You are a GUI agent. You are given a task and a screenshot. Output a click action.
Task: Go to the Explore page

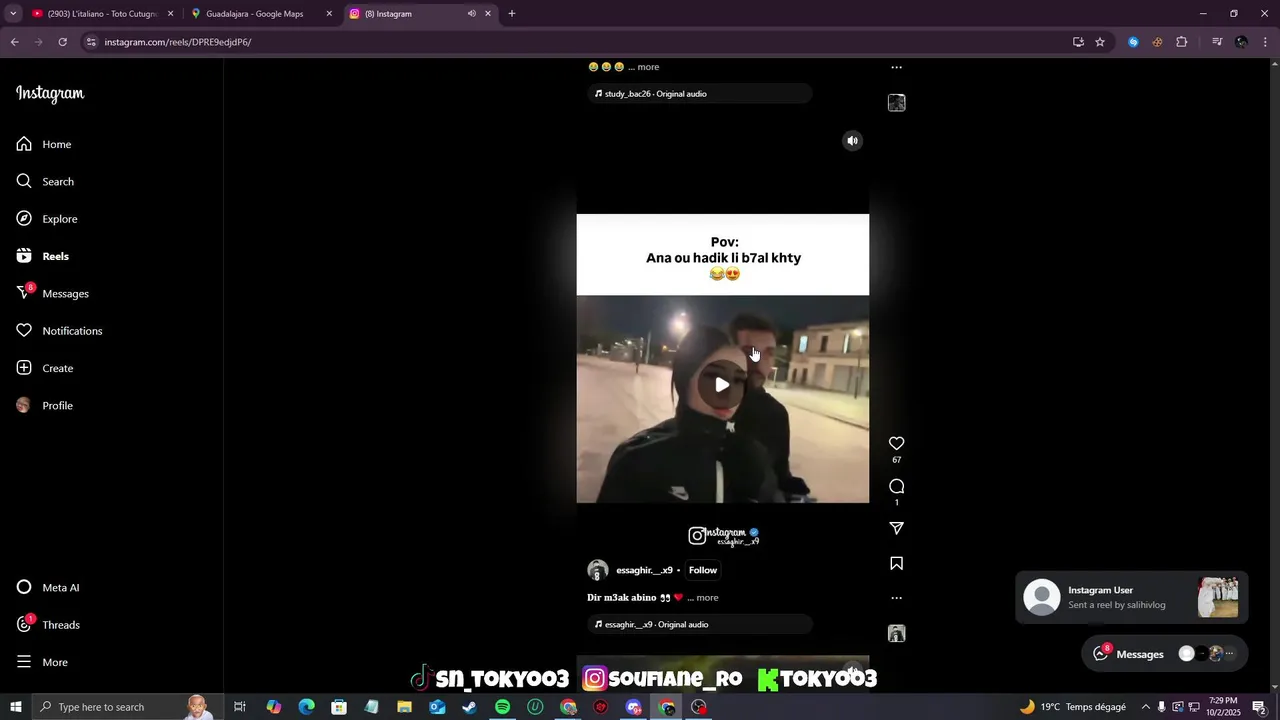[47, 219]
